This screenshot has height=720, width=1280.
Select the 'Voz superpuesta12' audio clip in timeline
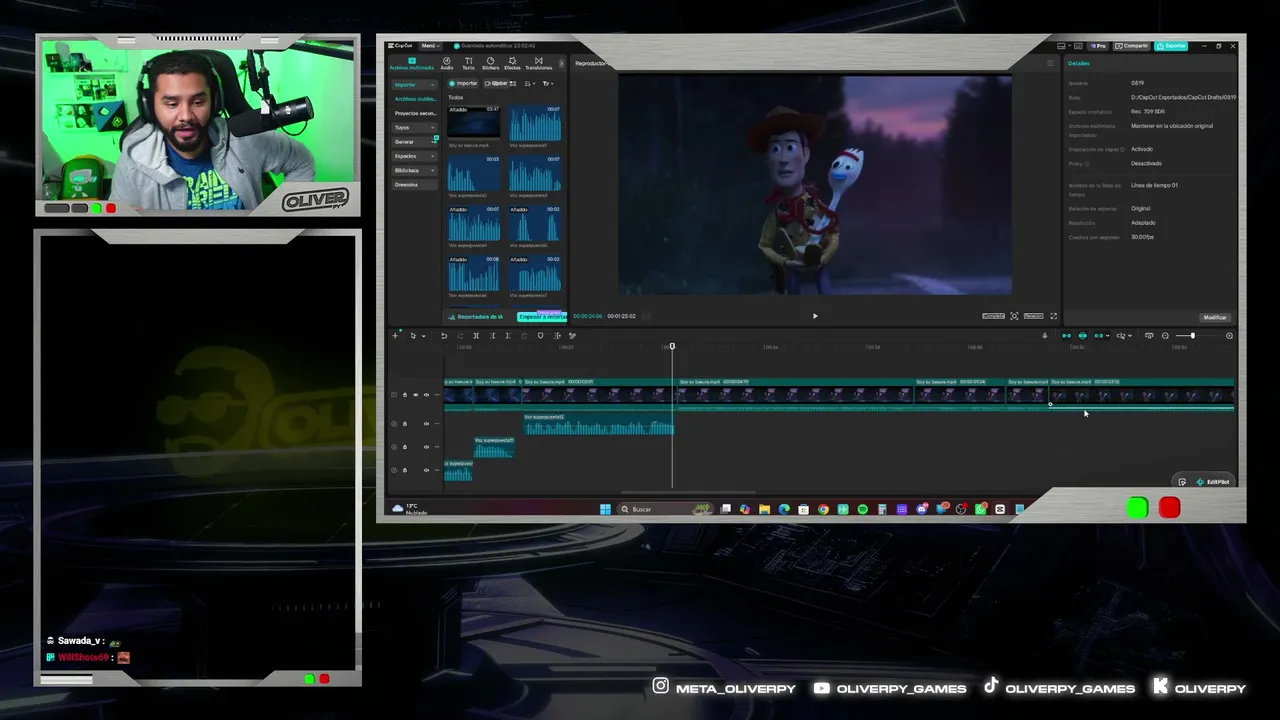click(x=599, y=426)
